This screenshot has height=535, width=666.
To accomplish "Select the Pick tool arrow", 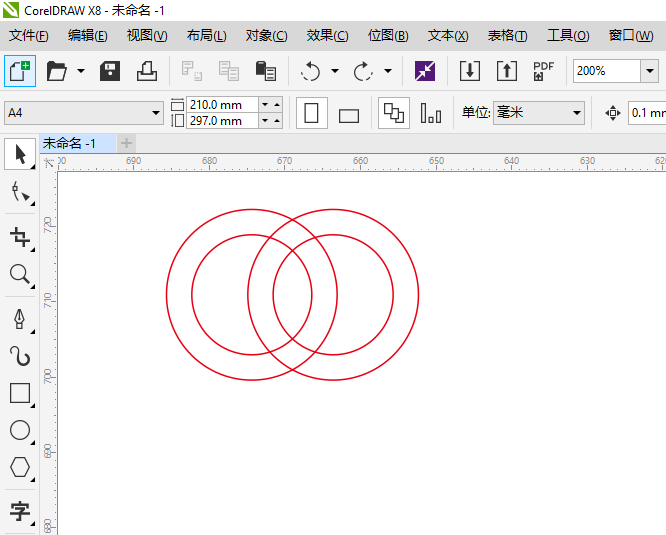I will coord(19,155).
